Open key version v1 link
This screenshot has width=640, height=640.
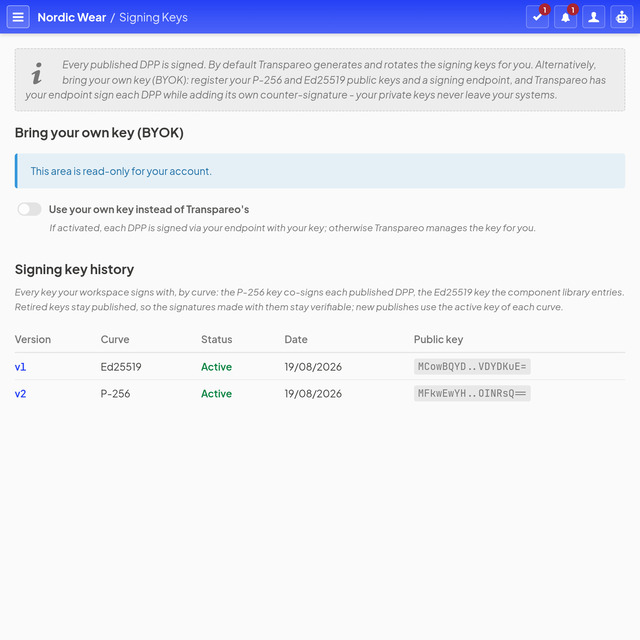point(20,367)
